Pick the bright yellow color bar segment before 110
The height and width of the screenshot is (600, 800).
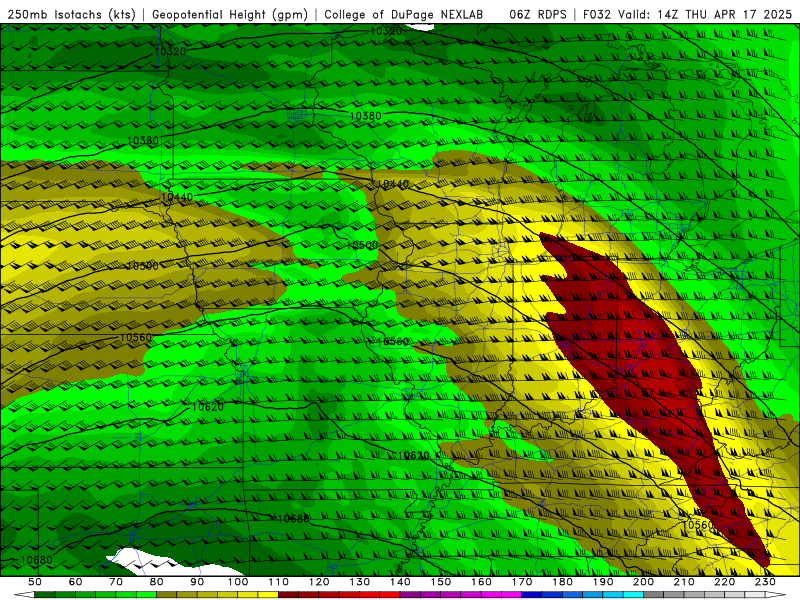pyautogui.click(x=268, y=595)
